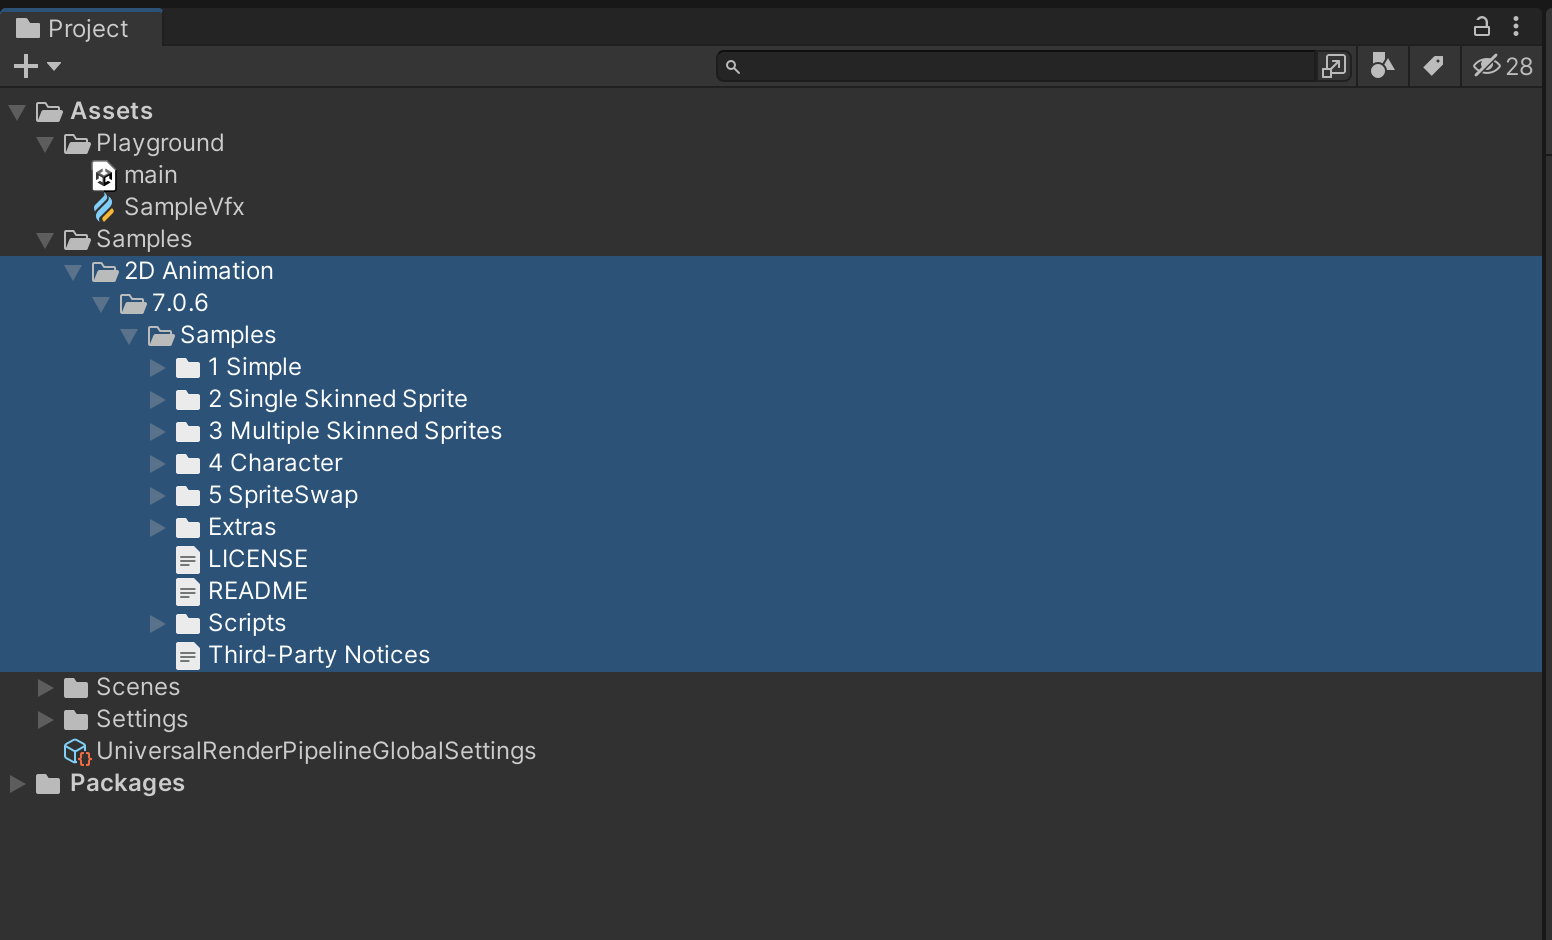
Task: Collapse the 2D Animation folder
Action: (73, 272)
